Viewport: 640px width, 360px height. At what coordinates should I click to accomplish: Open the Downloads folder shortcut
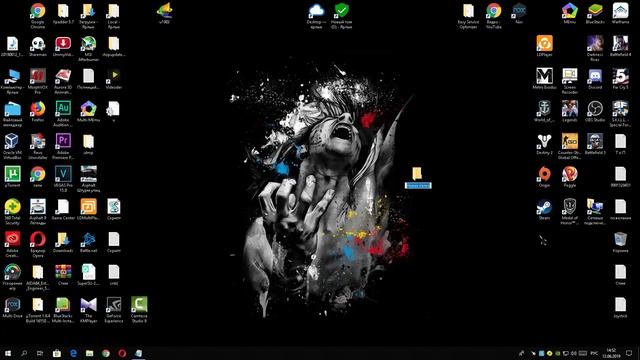coord(63,242)
